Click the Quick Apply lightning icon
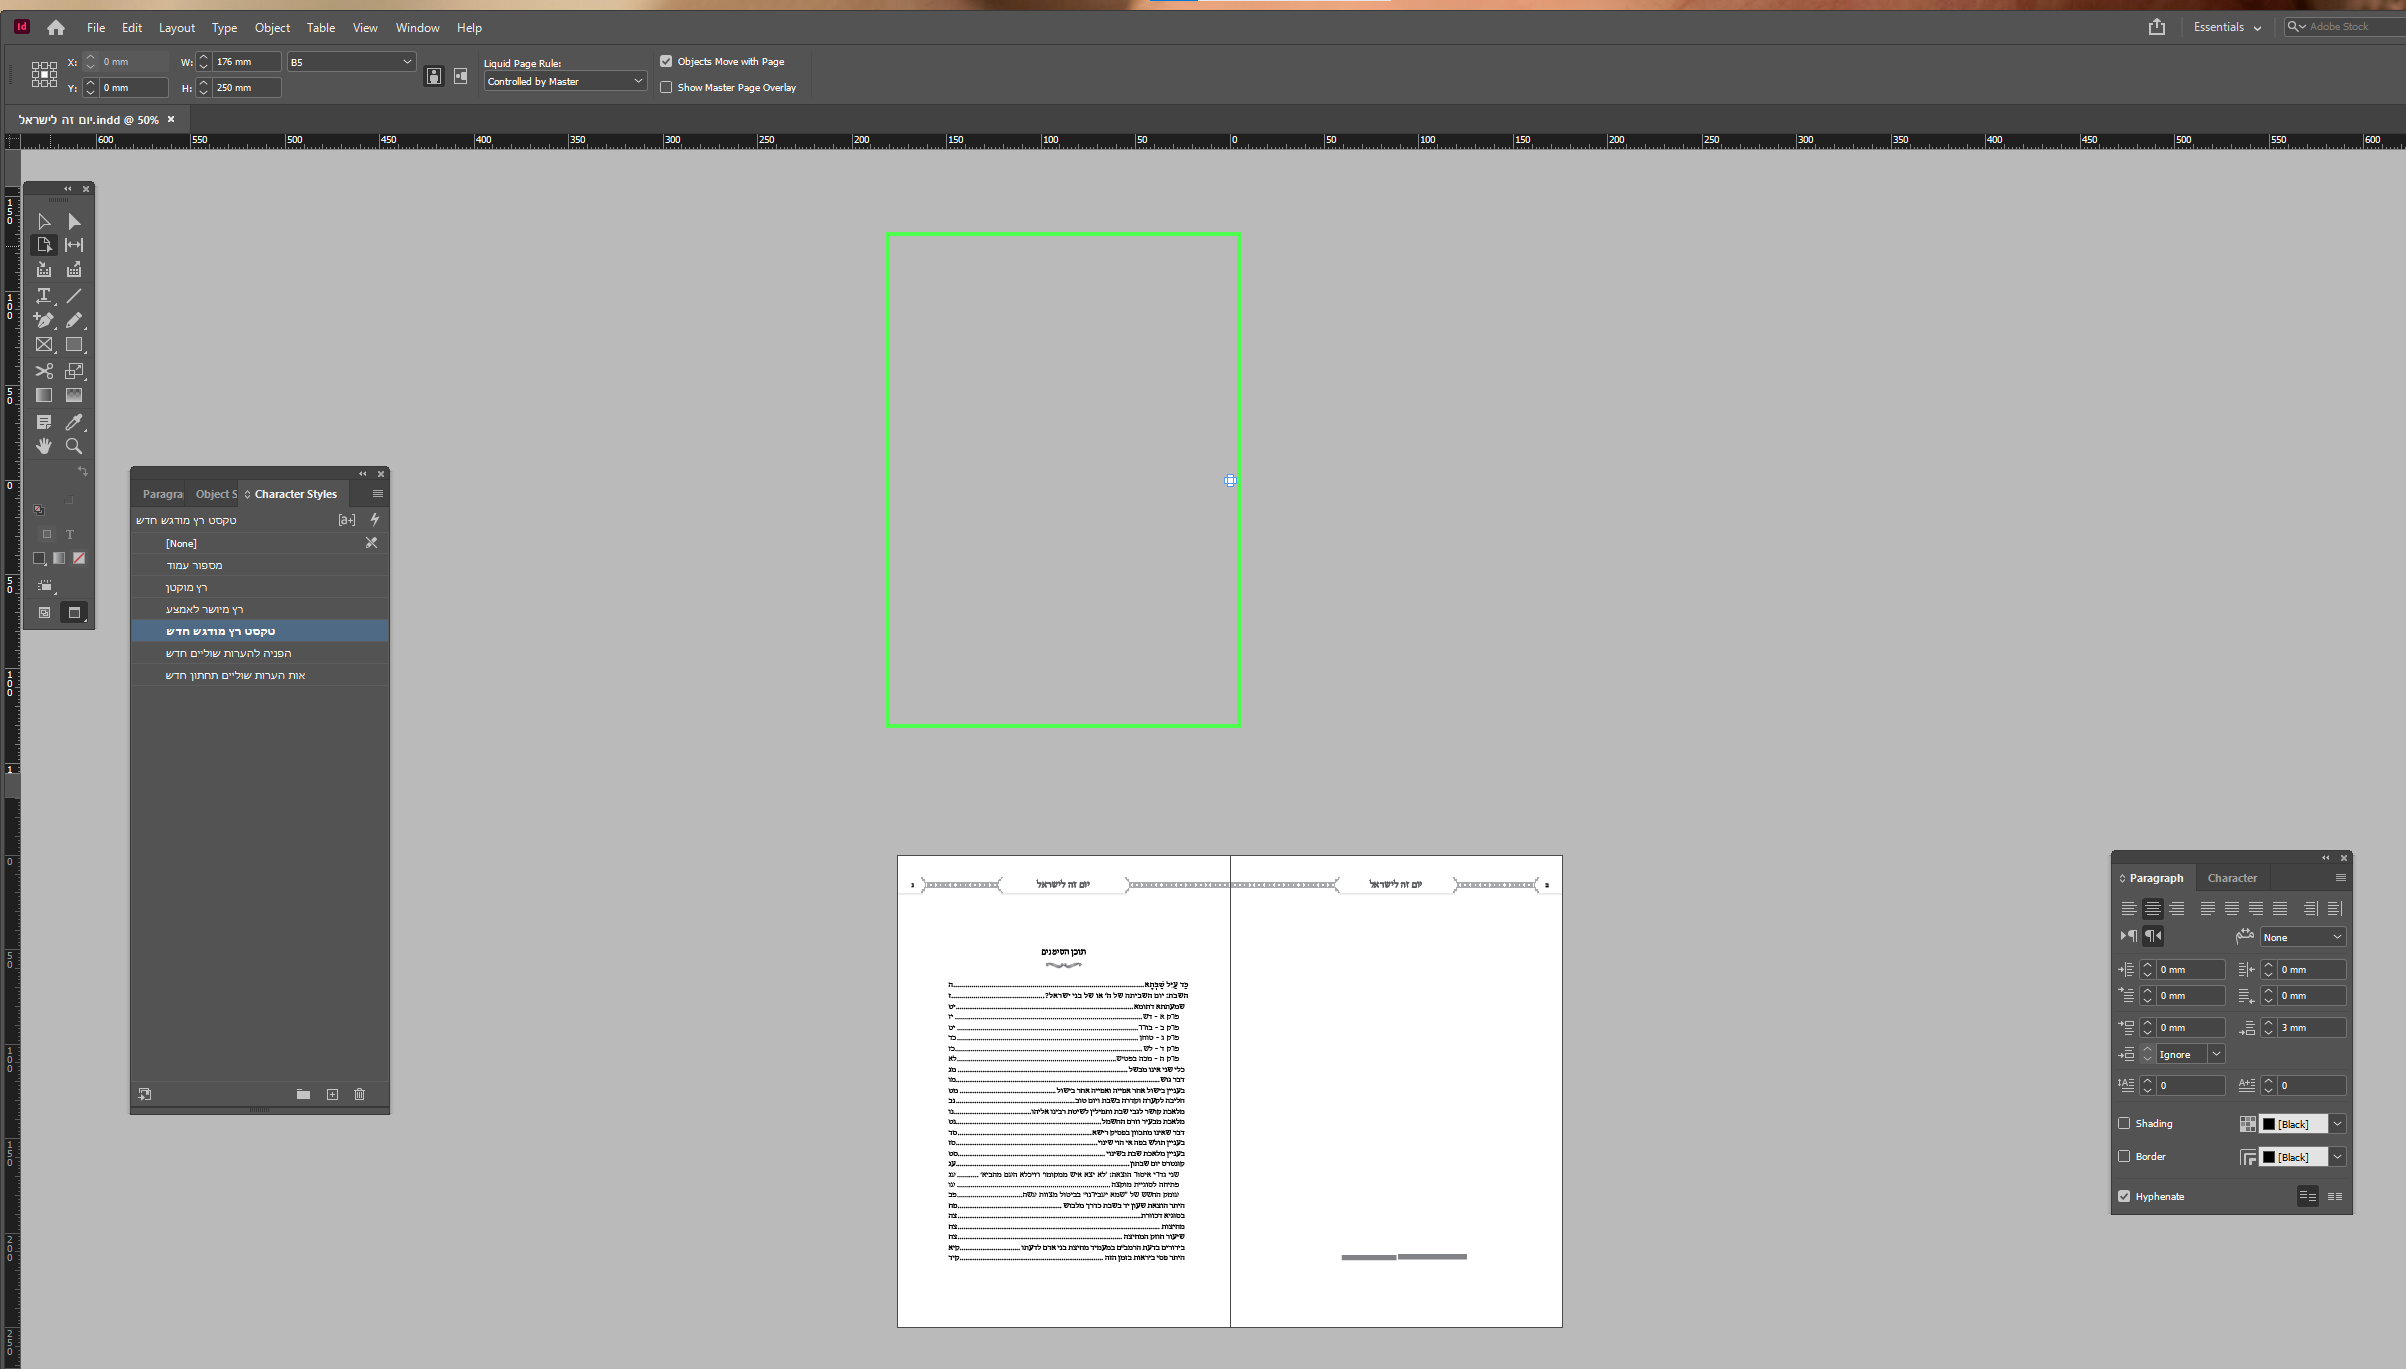The image size is (2406, 1369). pos(375,520)
